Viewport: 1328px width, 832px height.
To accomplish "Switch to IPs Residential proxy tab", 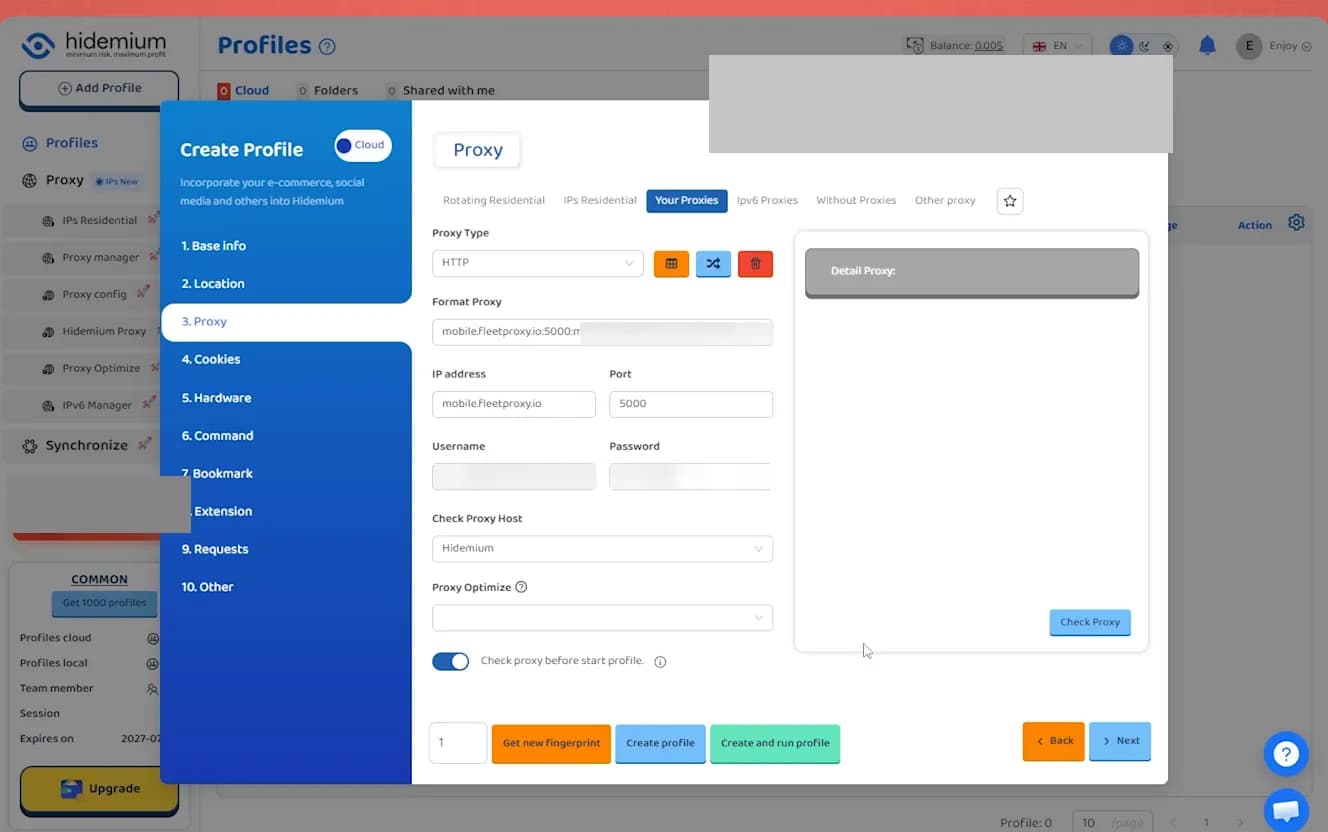I will pos(600,201).
